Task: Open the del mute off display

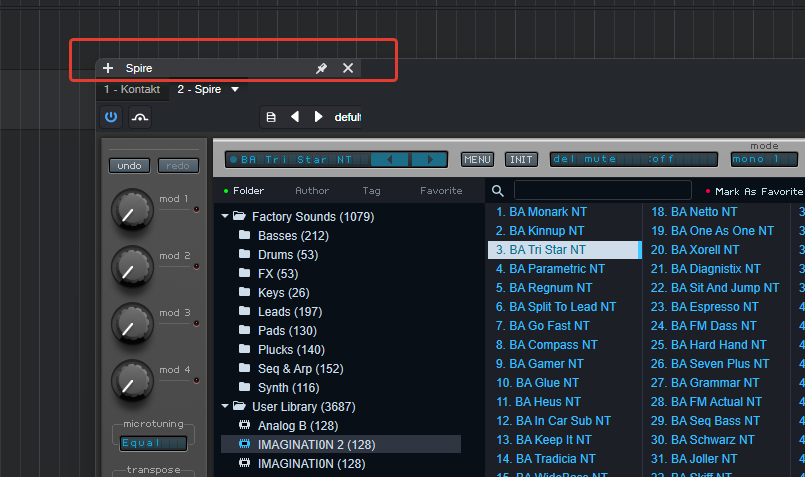Action: click(634, 159)
